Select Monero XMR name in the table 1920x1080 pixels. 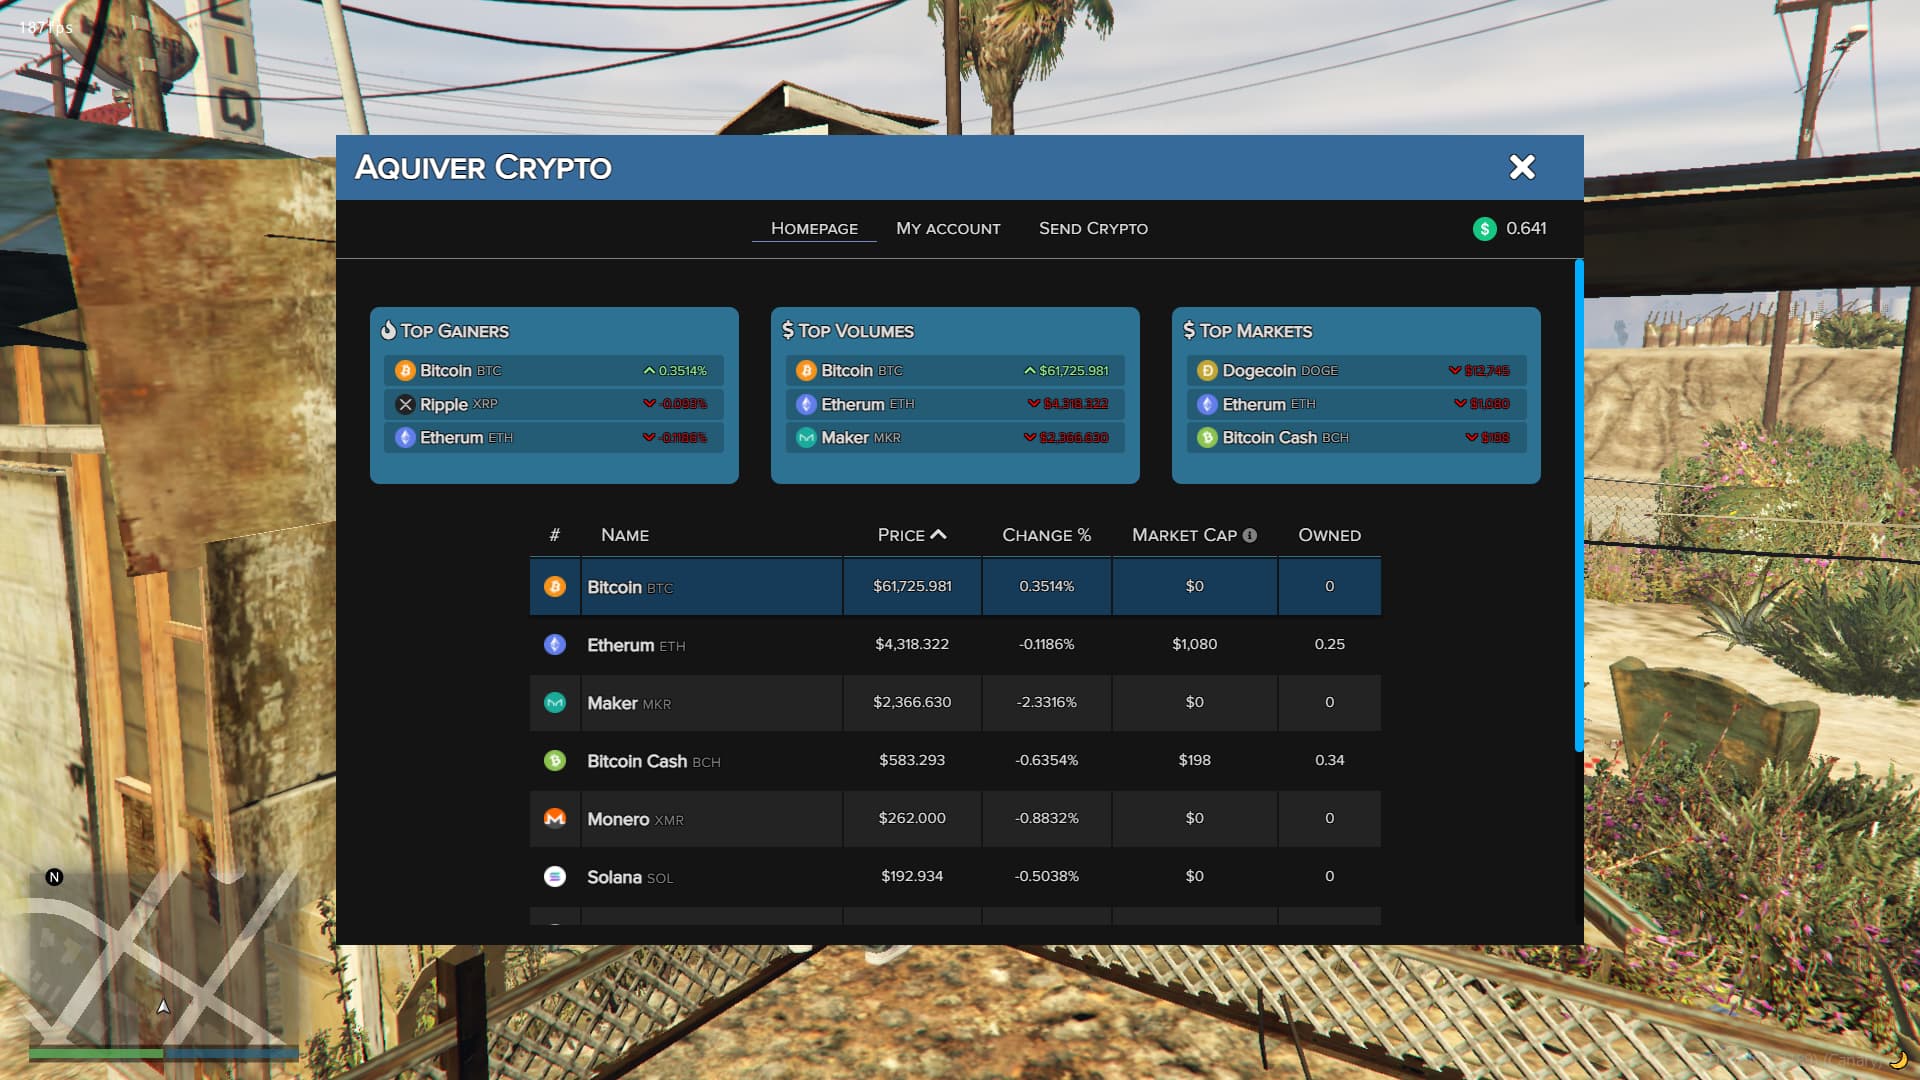[x=635, y=819]
